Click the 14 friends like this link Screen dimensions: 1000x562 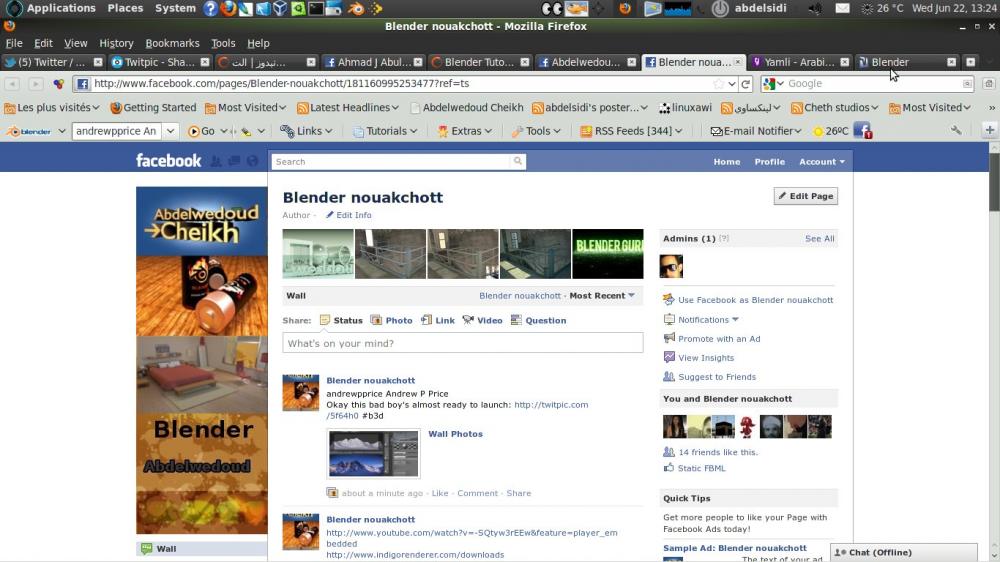click(x=717, y=452)
